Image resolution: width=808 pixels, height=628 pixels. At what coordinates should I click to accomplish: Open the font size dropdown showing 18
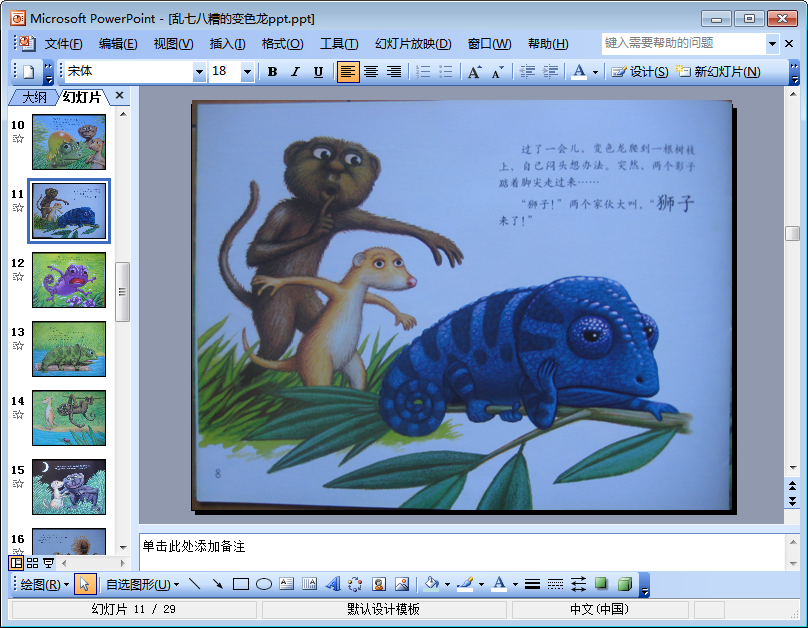click(x=247, y=72)
